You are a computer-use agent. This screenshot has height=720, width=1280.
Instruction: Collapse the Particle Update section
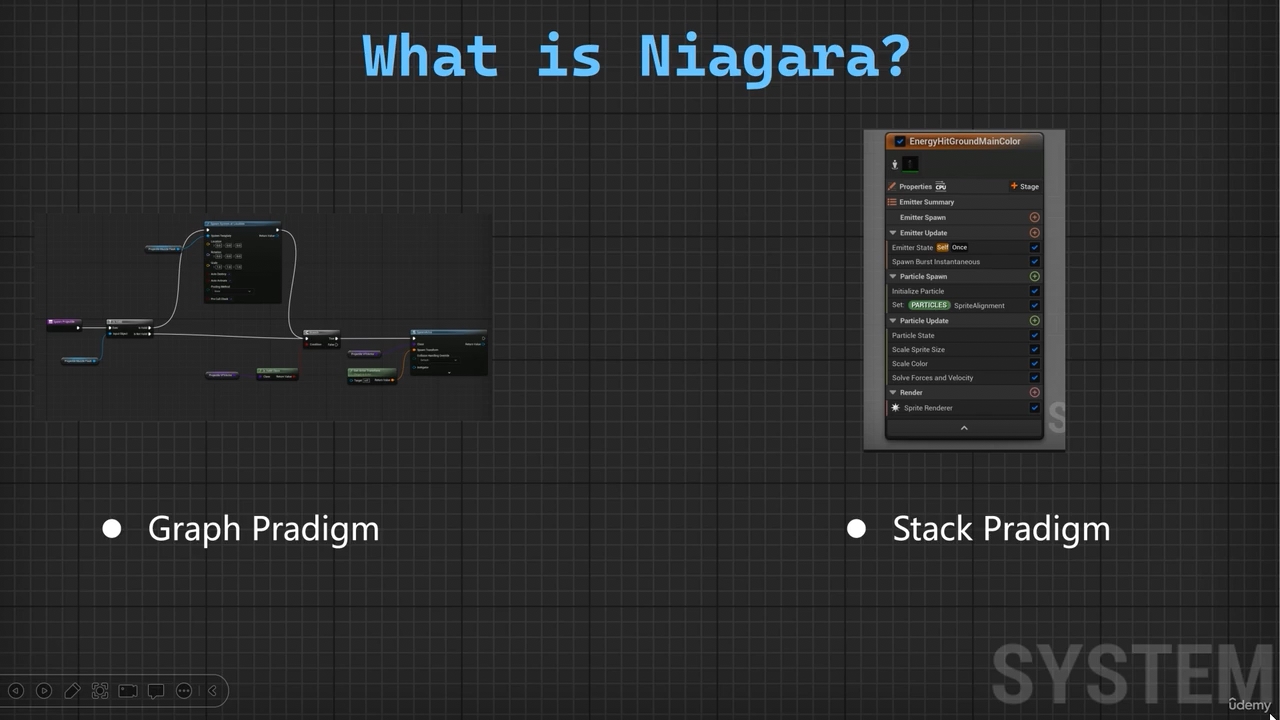click(x=893, y=321)
